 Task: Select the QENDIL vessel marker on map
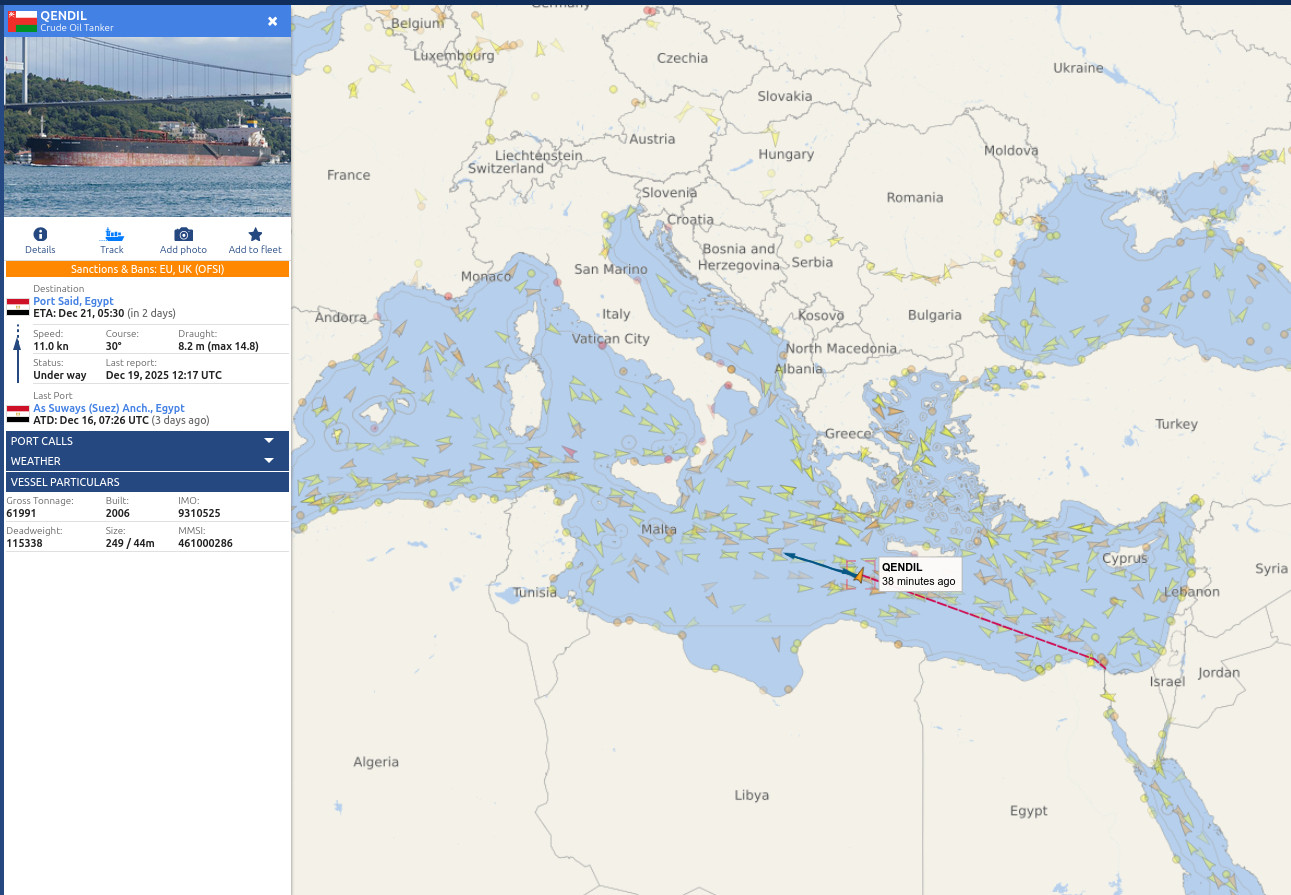point(858,574)
